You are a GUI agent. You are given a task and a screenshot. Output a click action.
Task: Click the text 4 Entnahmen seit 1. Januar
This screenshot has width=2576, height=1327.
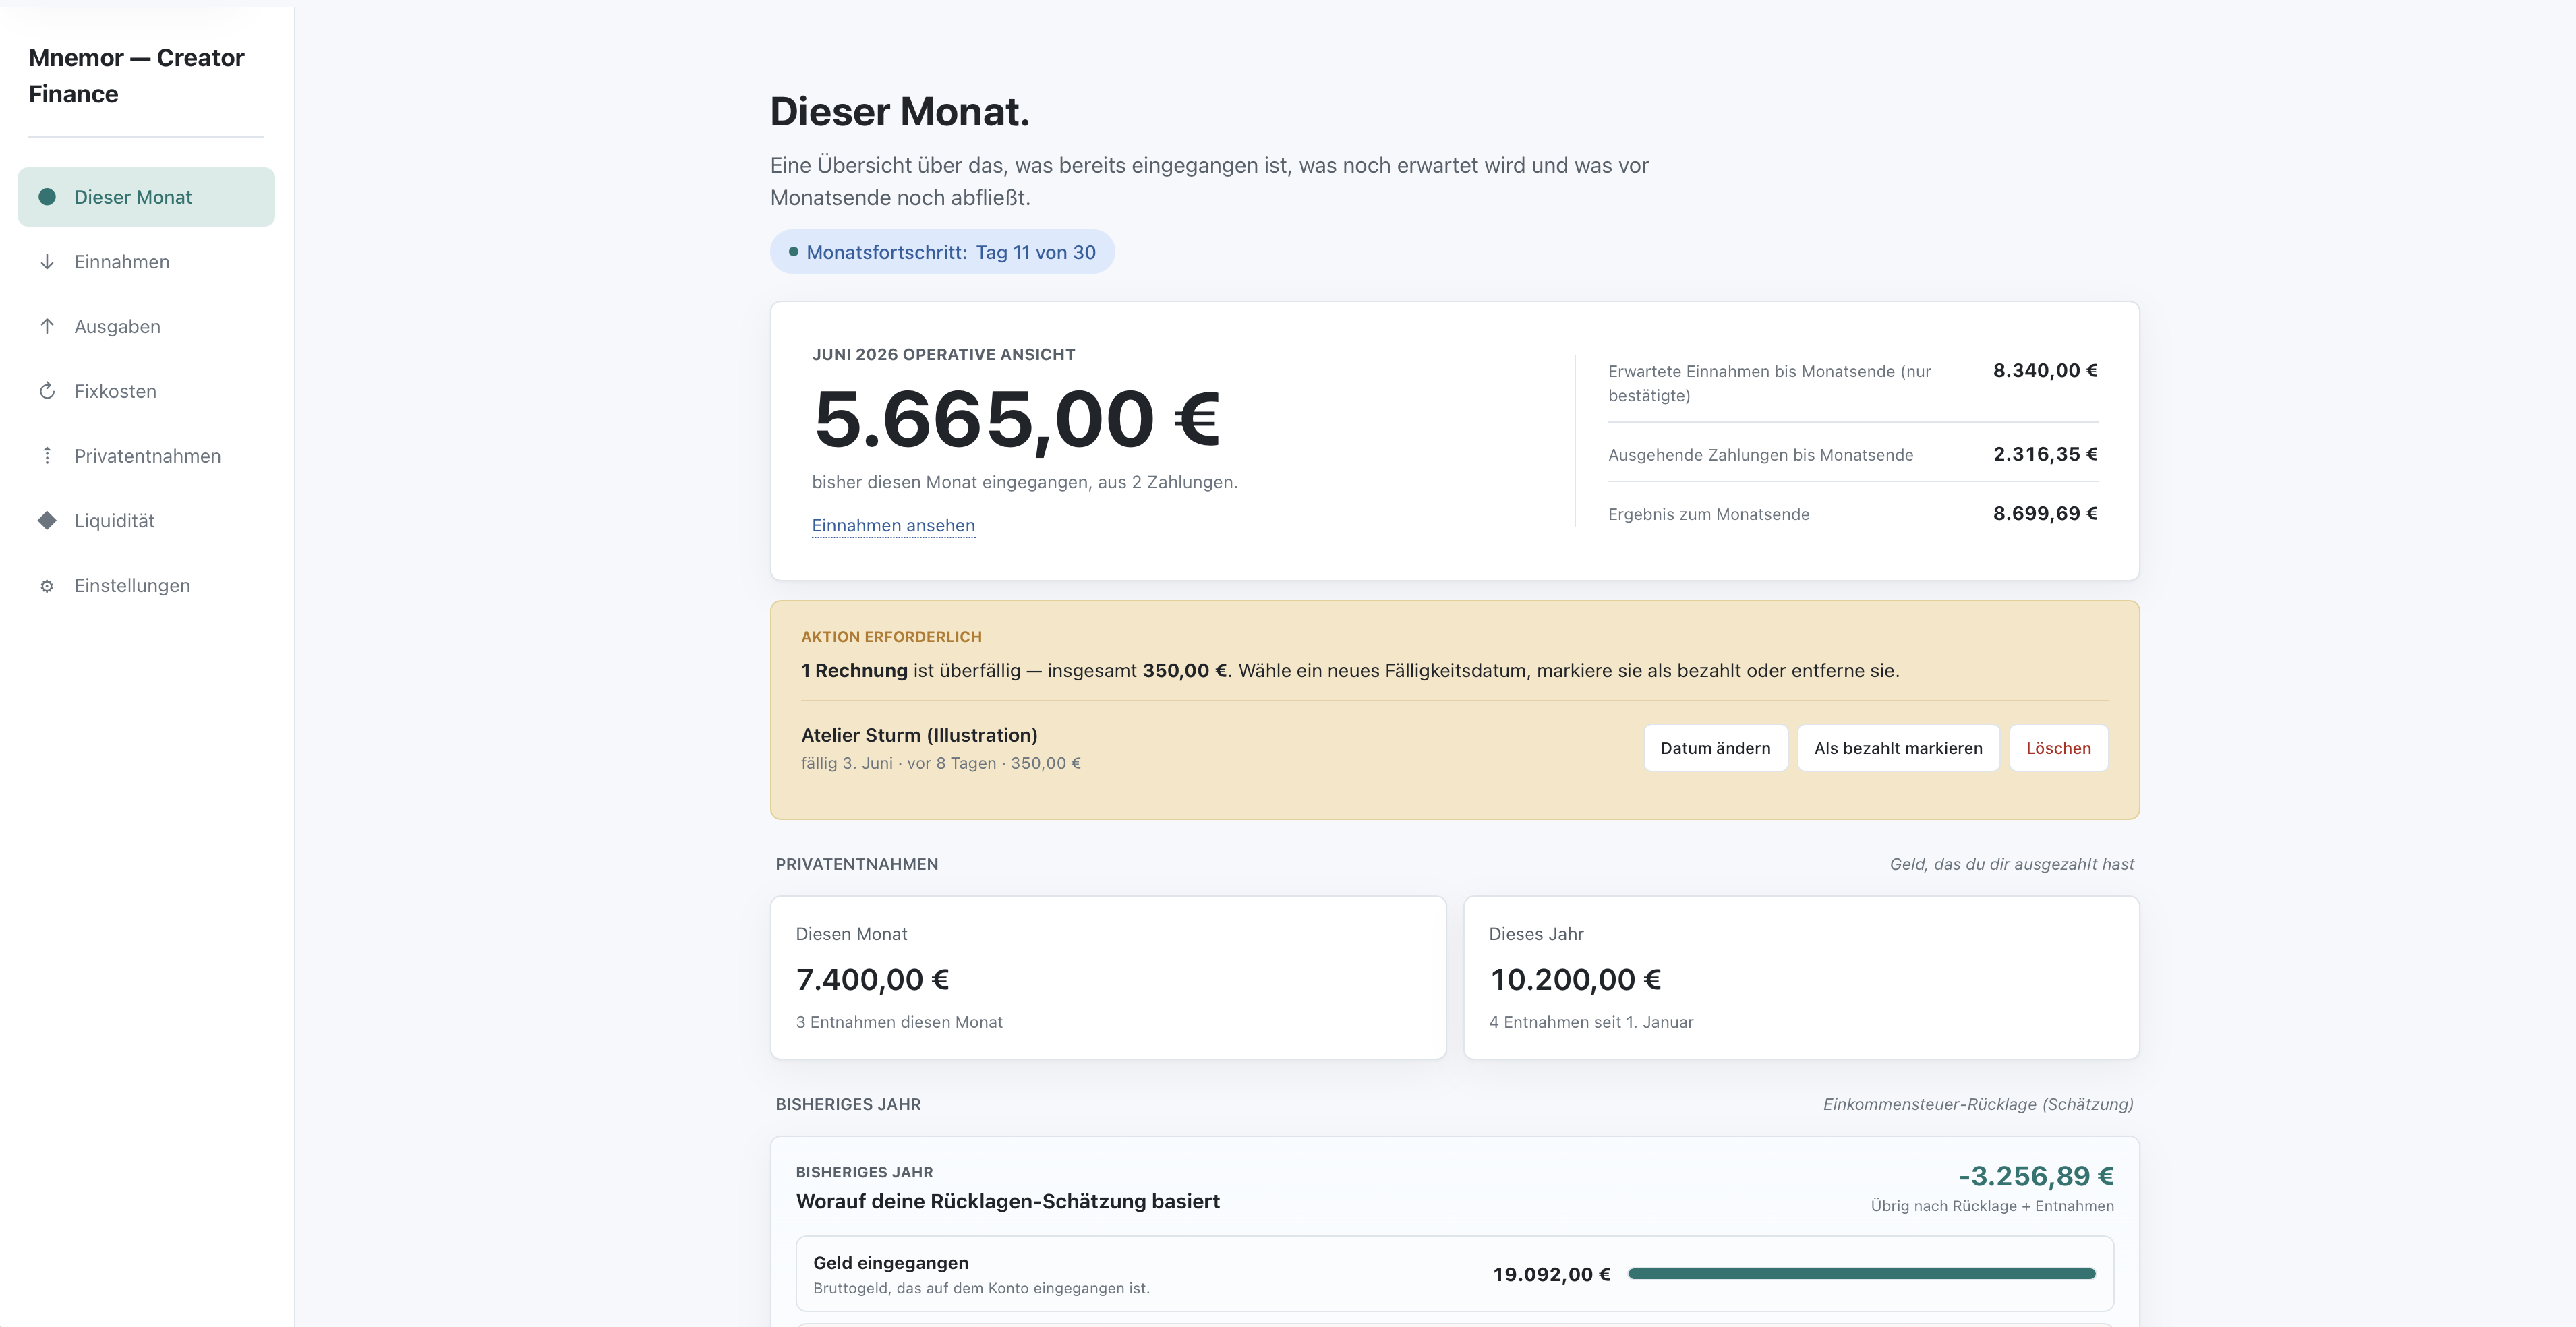click(x=1591, y=1022)
